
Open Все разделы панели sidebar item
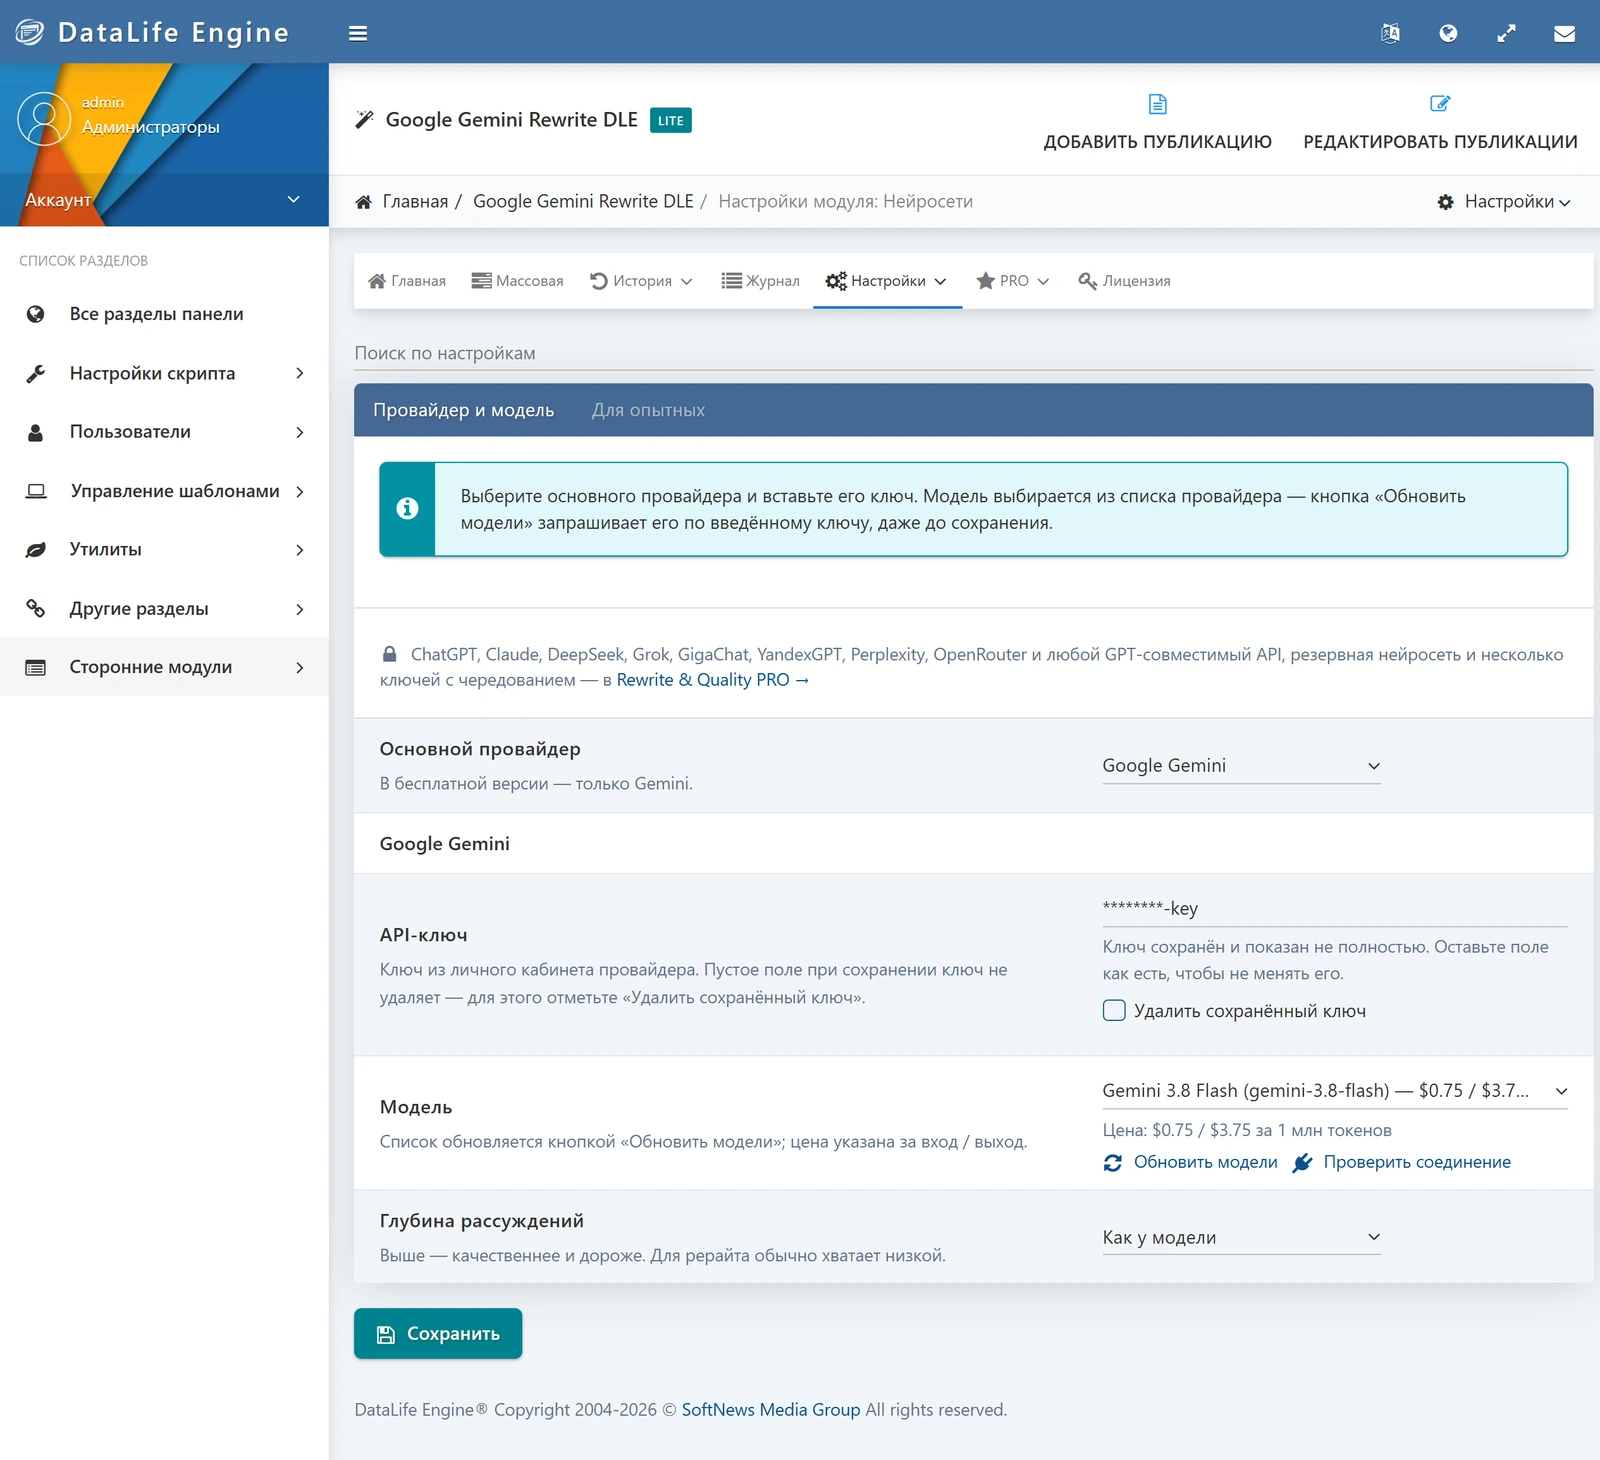coord(164,314)
